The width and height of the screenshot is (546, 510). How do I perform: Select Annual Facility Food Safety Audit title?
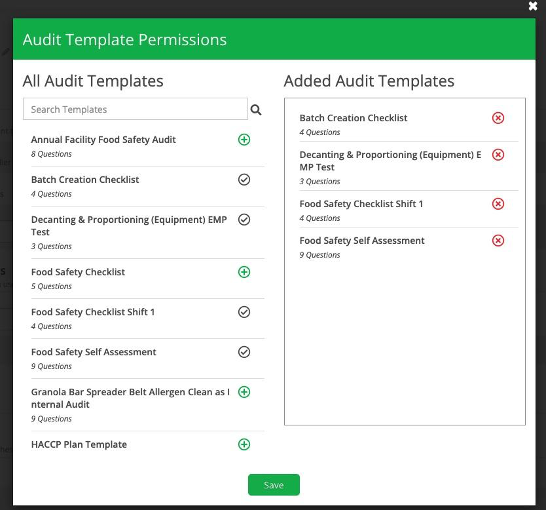point(103,140)
